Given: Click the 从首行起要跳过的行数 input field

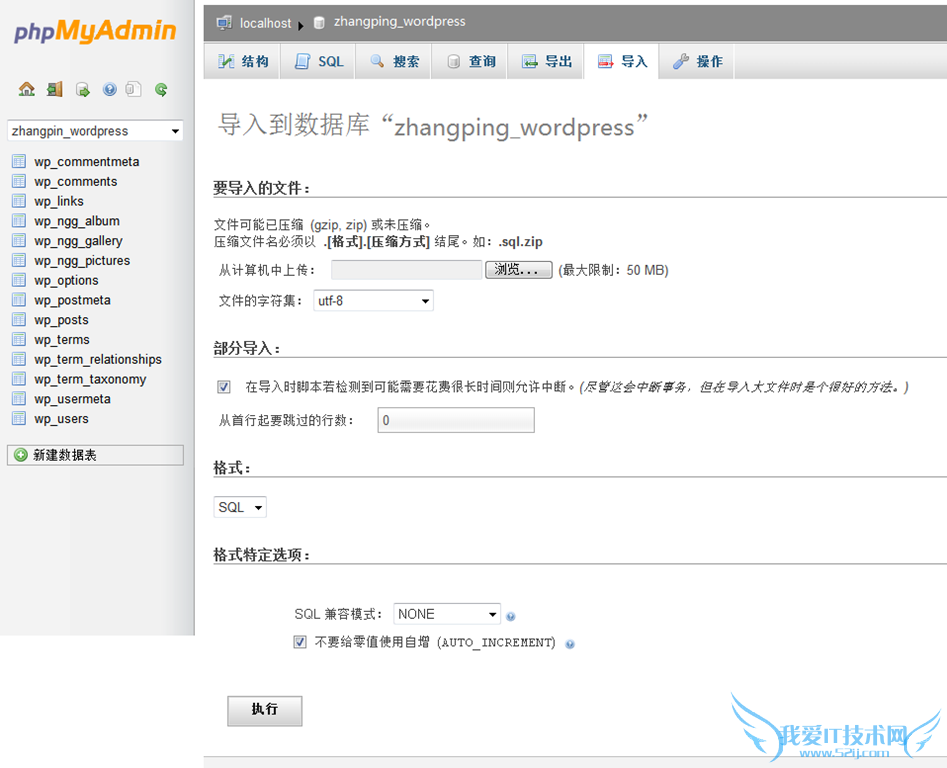Looking at the screenshot, I should 456,420.
